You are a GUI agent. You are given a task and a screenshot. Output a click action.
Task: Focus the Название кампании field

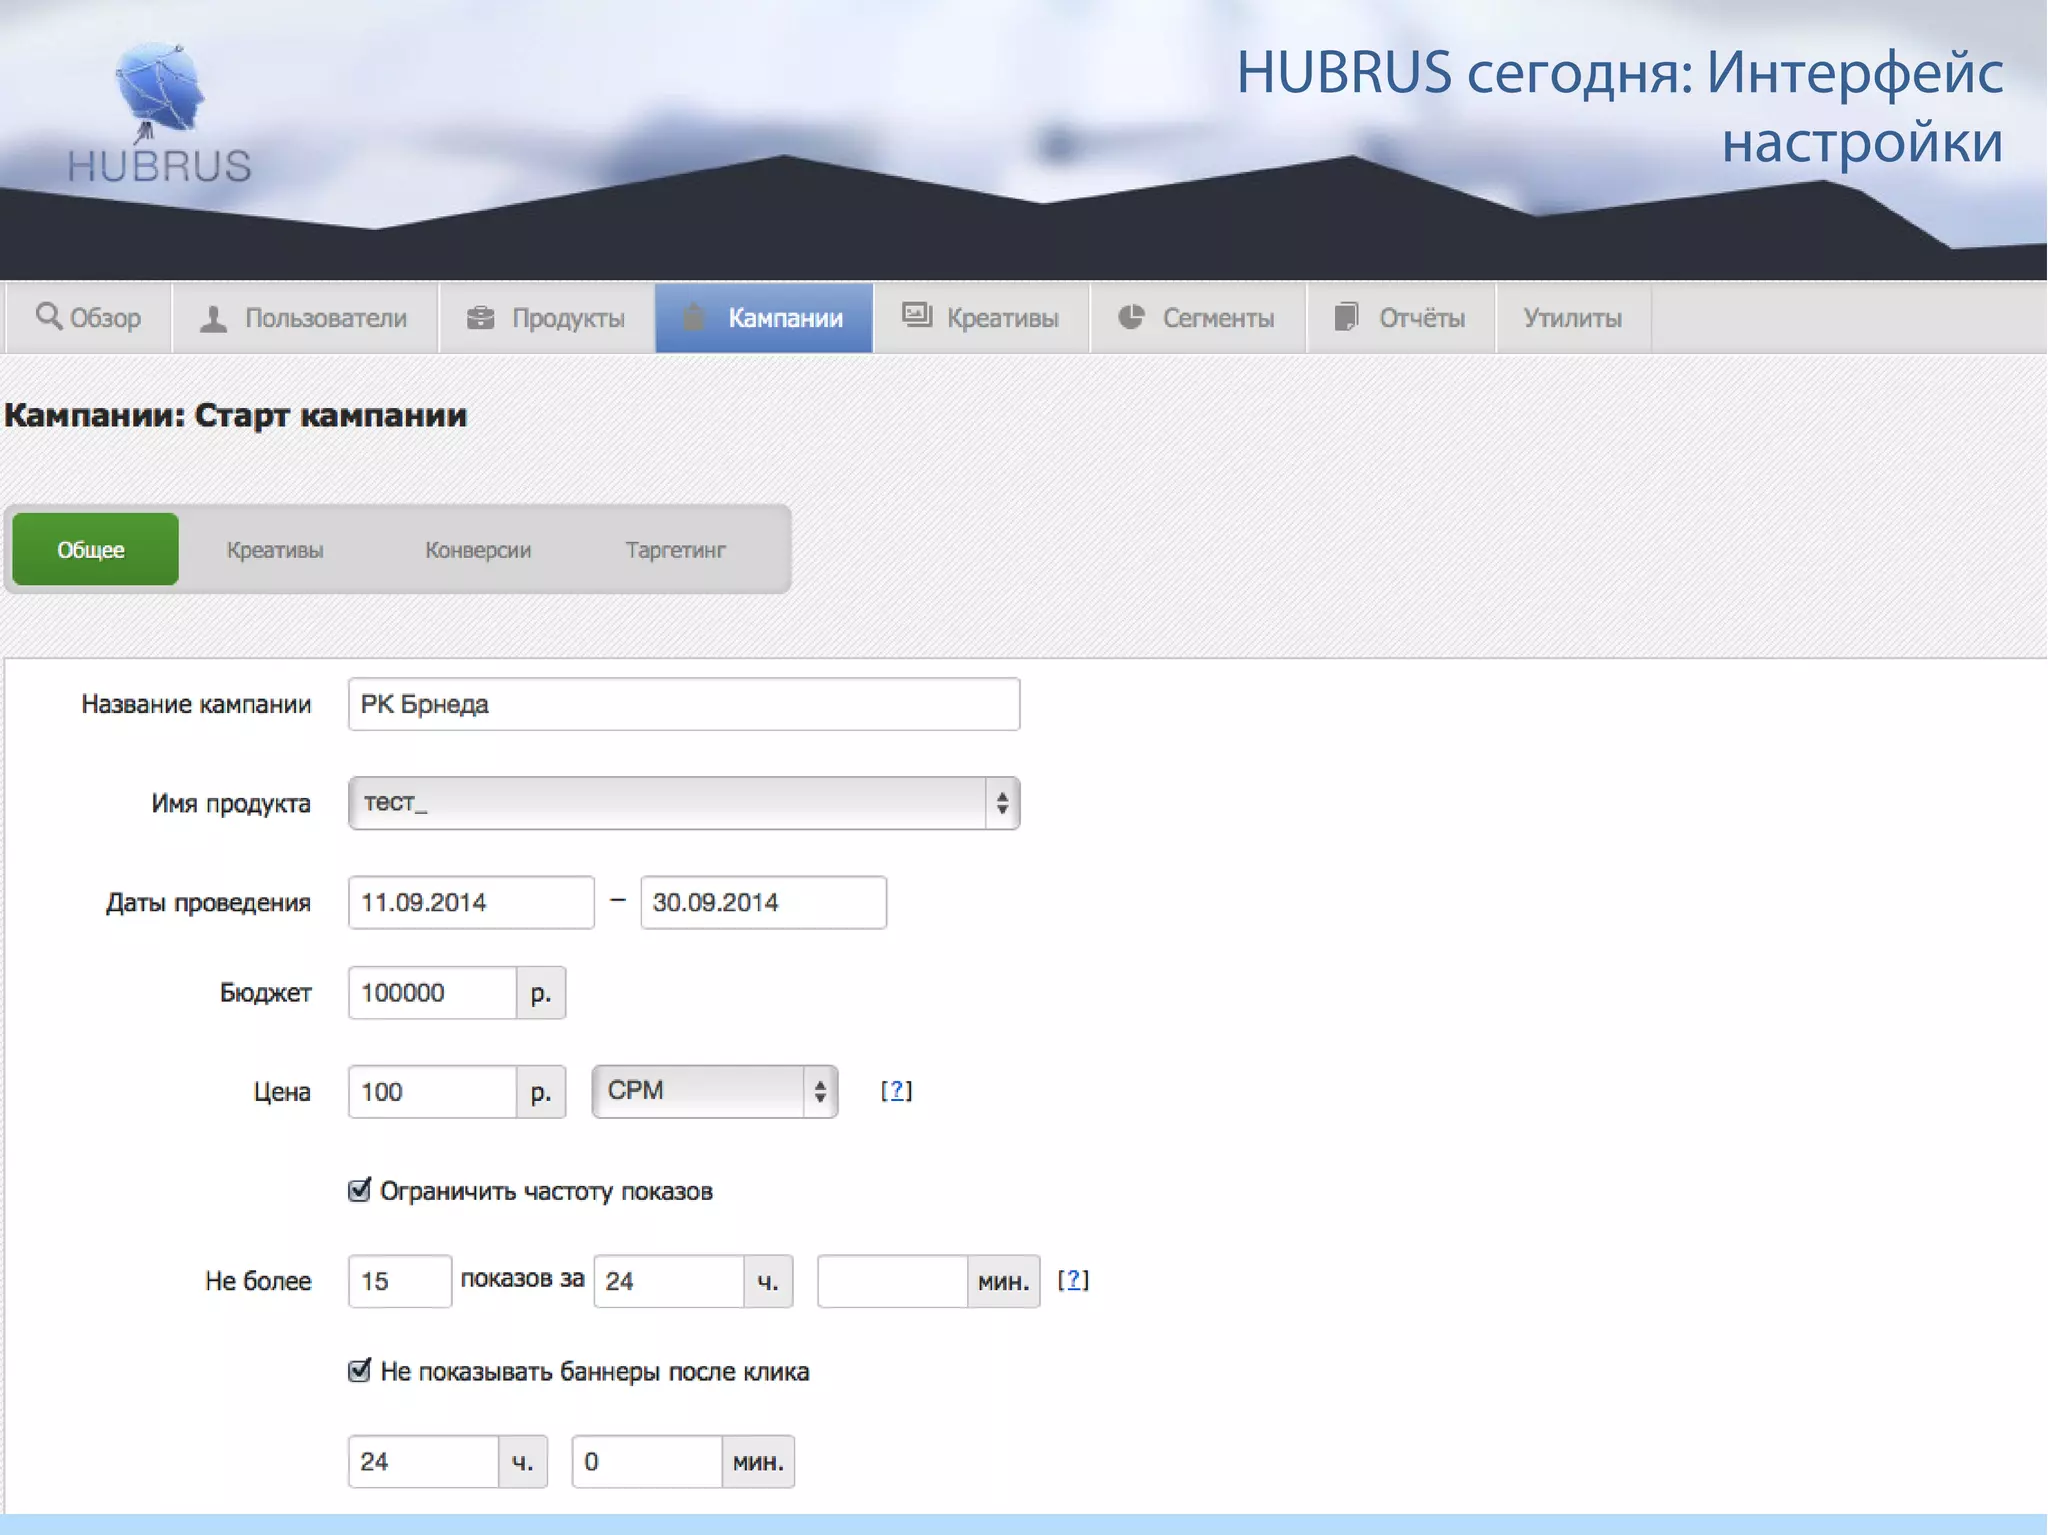[684, 704]
